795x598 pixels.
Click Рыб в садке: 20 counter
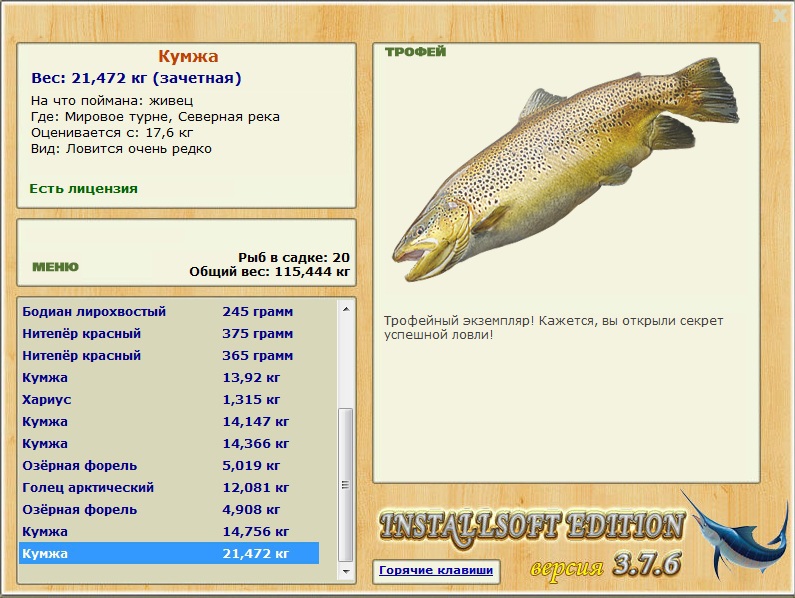click(294, 258)
